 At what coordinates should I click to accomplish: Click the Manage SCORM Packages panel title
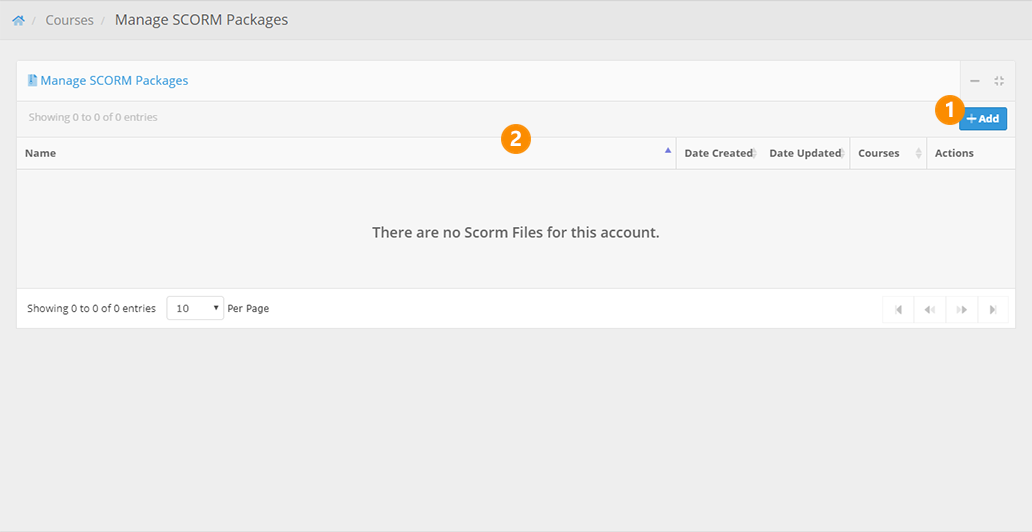click(x=114, y=80)
